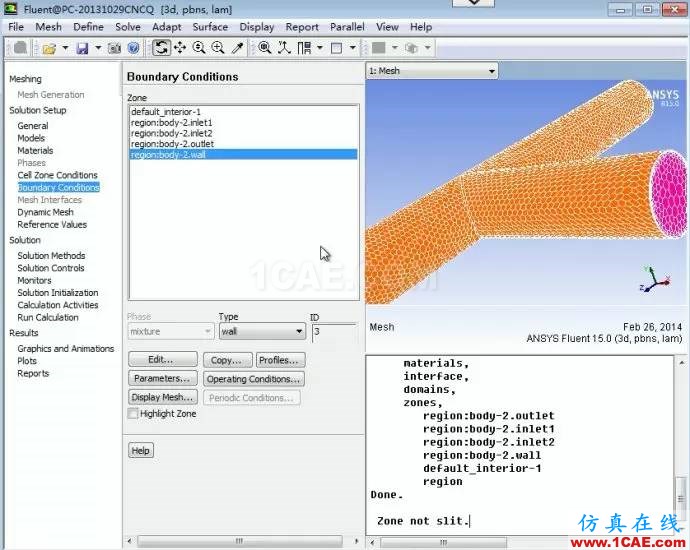Toggle the Highlight Zone checkbox
Image resolution: width=690 pixels, height=550 pixels.
pos(132,414)
